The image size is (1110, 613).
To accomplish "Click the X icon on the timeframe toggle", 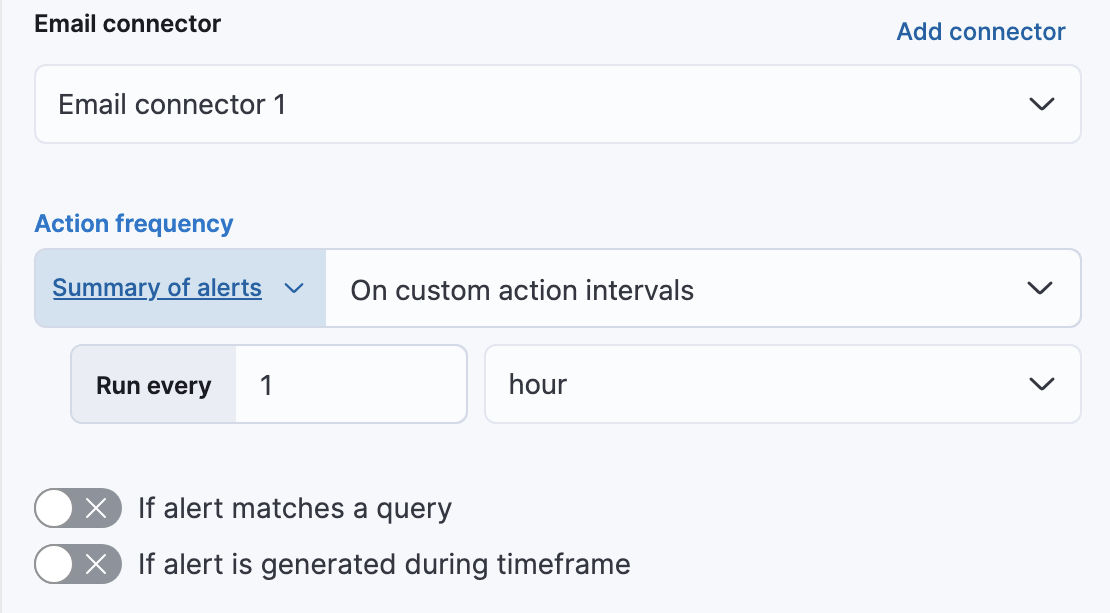I will tap(95, 564).
